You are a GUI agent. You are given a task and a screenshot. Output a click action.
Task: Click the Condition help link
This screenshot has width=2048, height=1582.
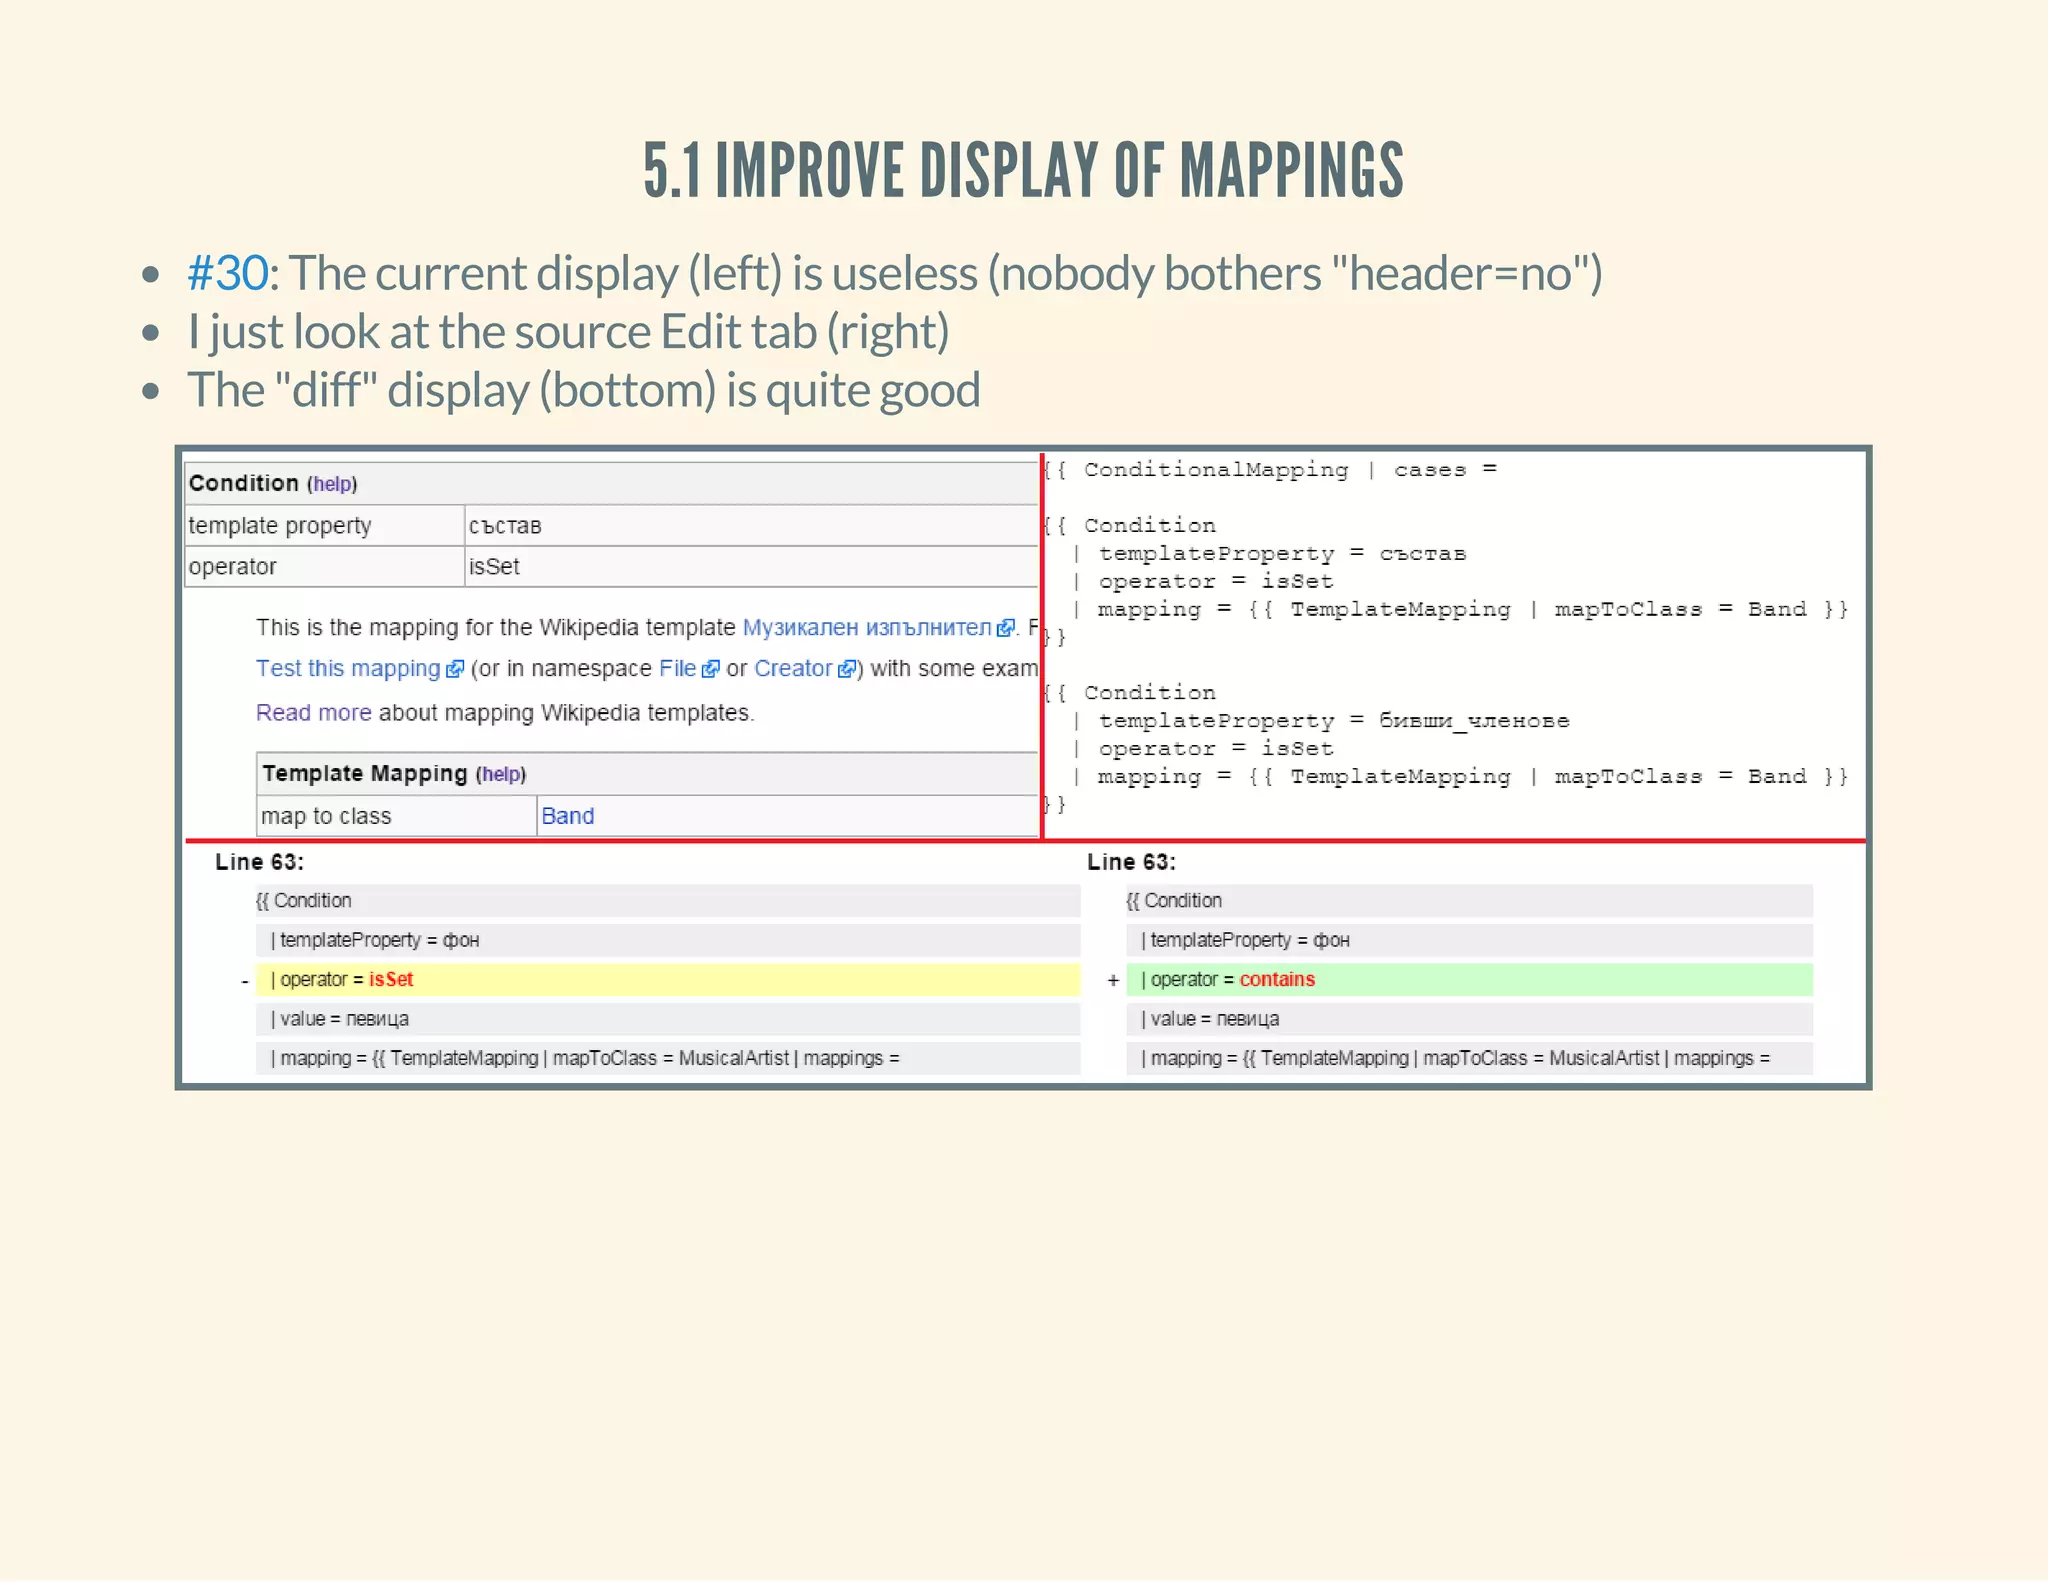[x=332, y=484]
